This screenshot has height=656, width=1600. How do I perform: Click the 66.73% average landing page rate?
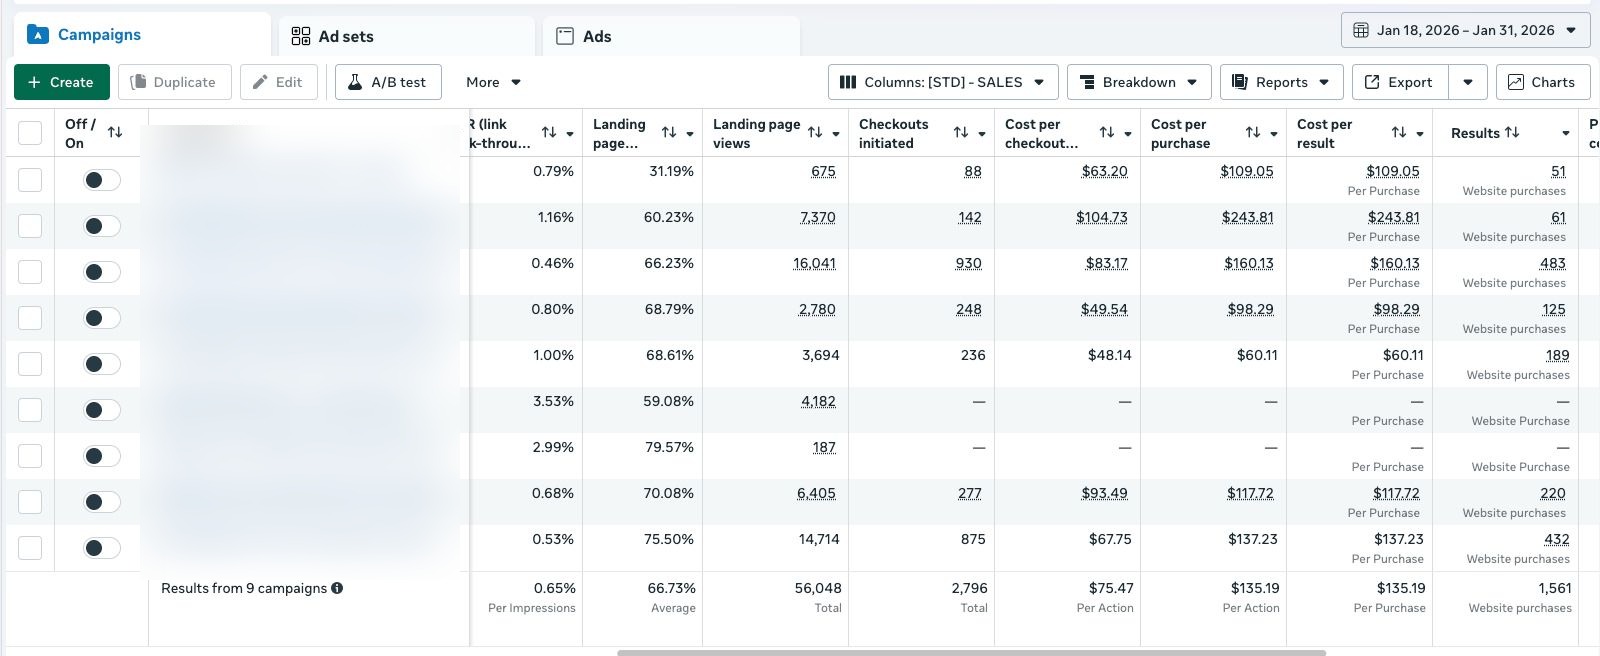pyautogui.click(x=671, y=588)
